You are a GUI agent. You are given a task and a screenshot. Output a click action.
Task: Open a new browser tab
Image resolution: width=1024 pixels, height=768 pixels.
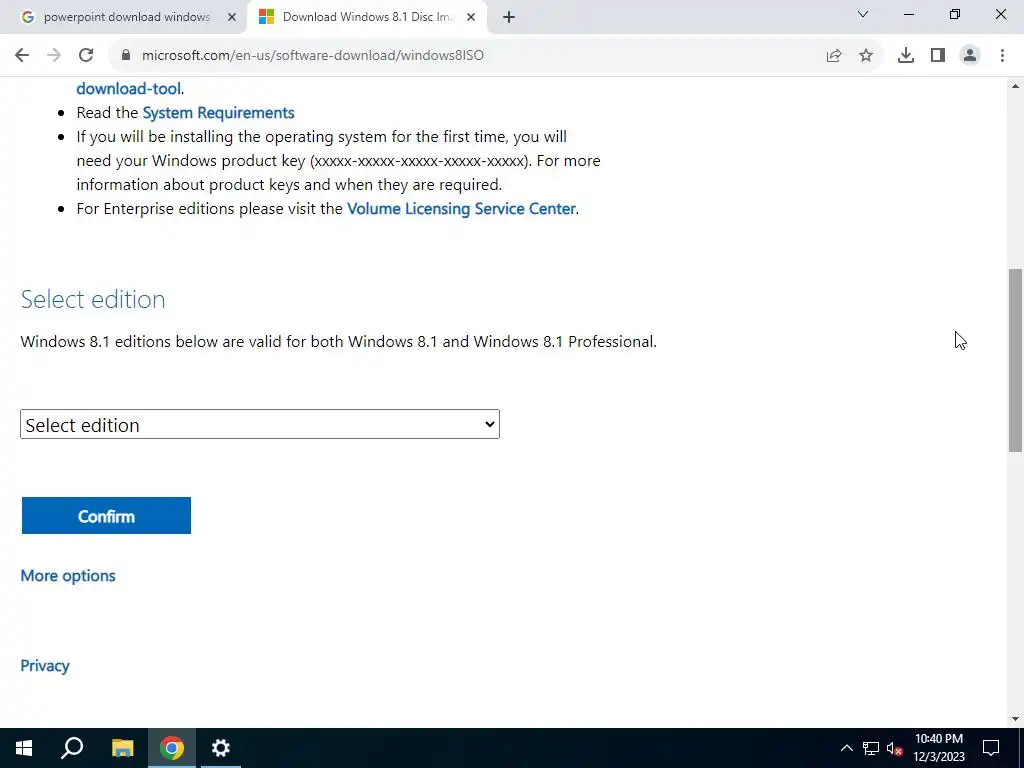point(509,17)
